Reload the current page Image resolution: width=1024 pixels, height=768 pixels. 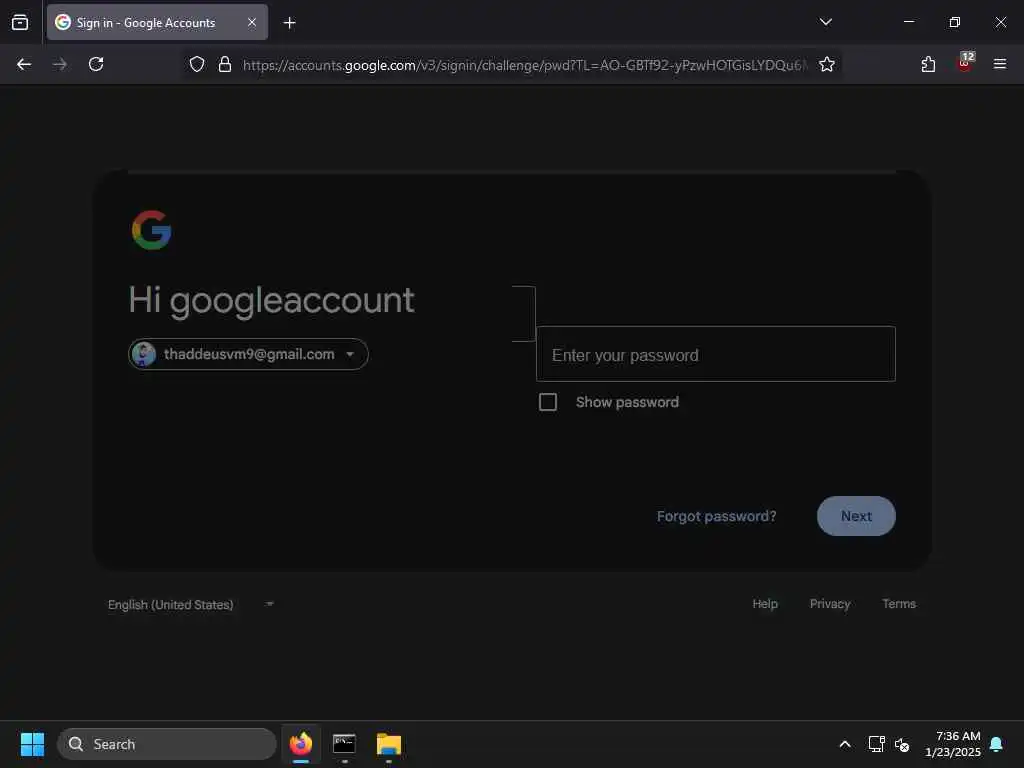(96, 64)
